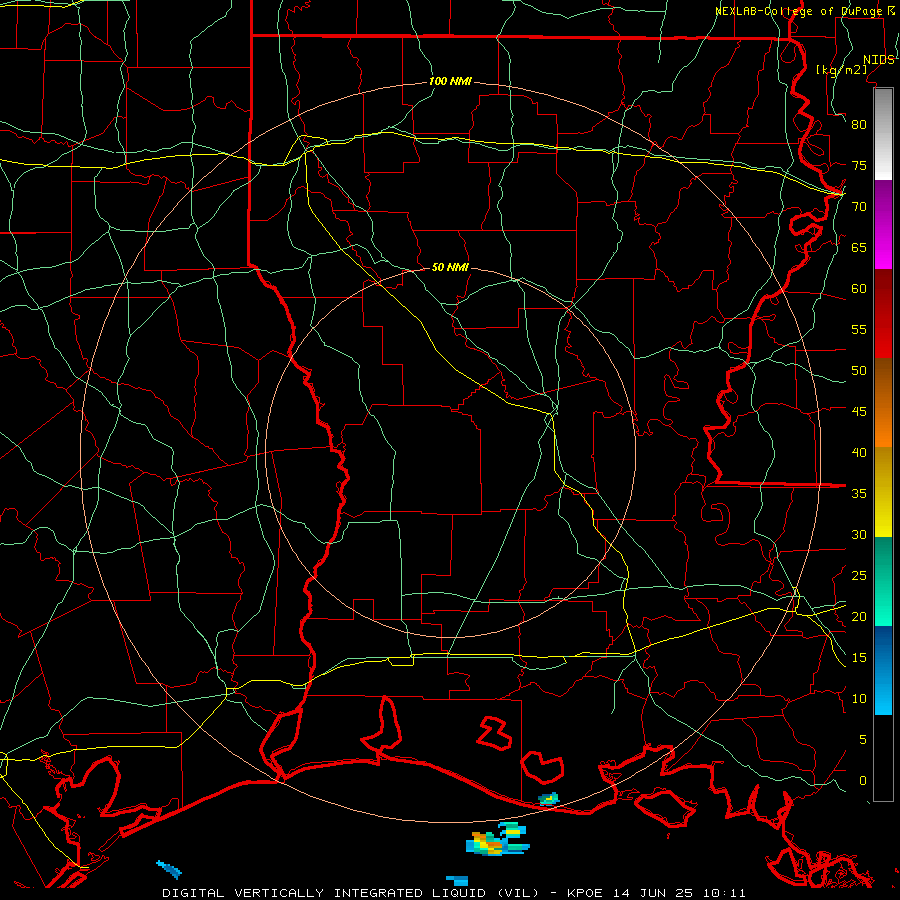The height and width of the screenshot is (900, 900).
Task: Click the 30 value on the legend
Action: (859, 534)
